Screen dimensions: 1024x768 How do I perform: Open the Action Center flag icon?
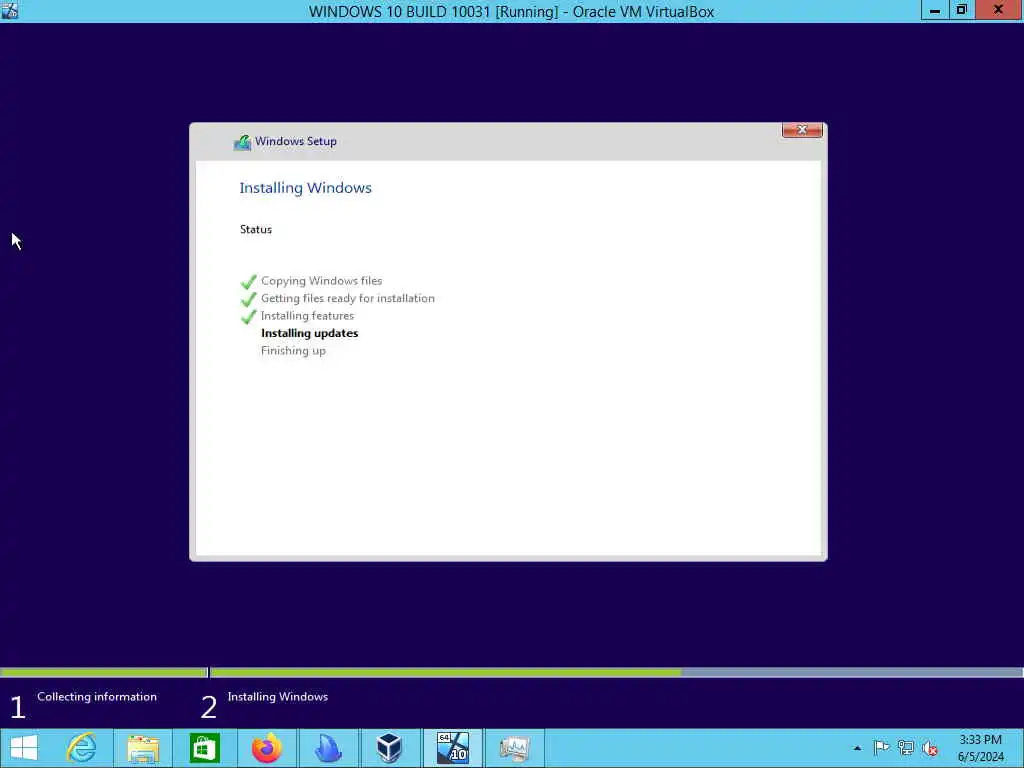point(881,748)
